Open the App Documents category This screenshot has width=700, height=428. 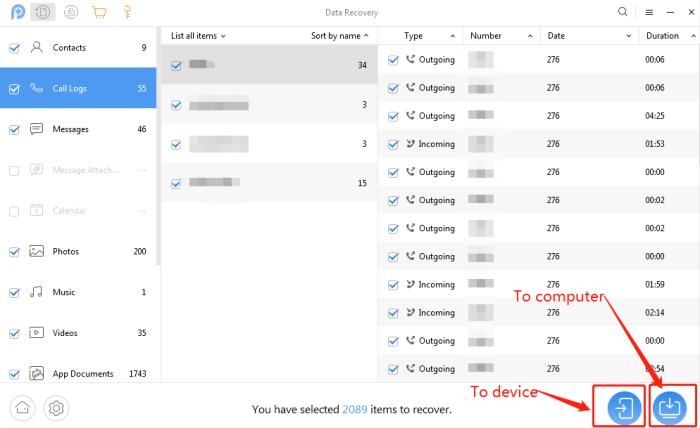tap(84, 374)
